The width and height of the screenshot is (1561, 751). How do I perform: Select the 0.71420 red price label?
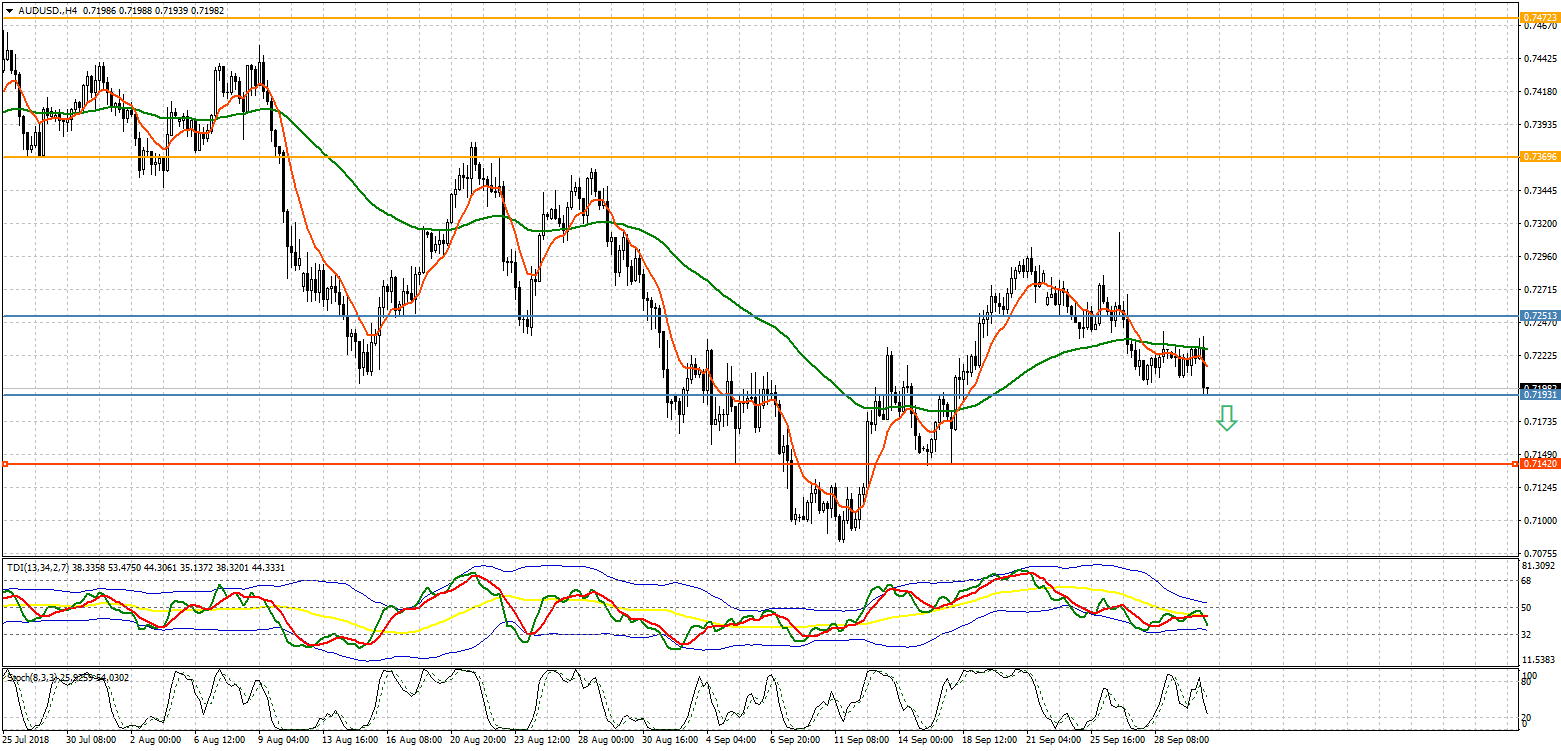(1539, 464)
